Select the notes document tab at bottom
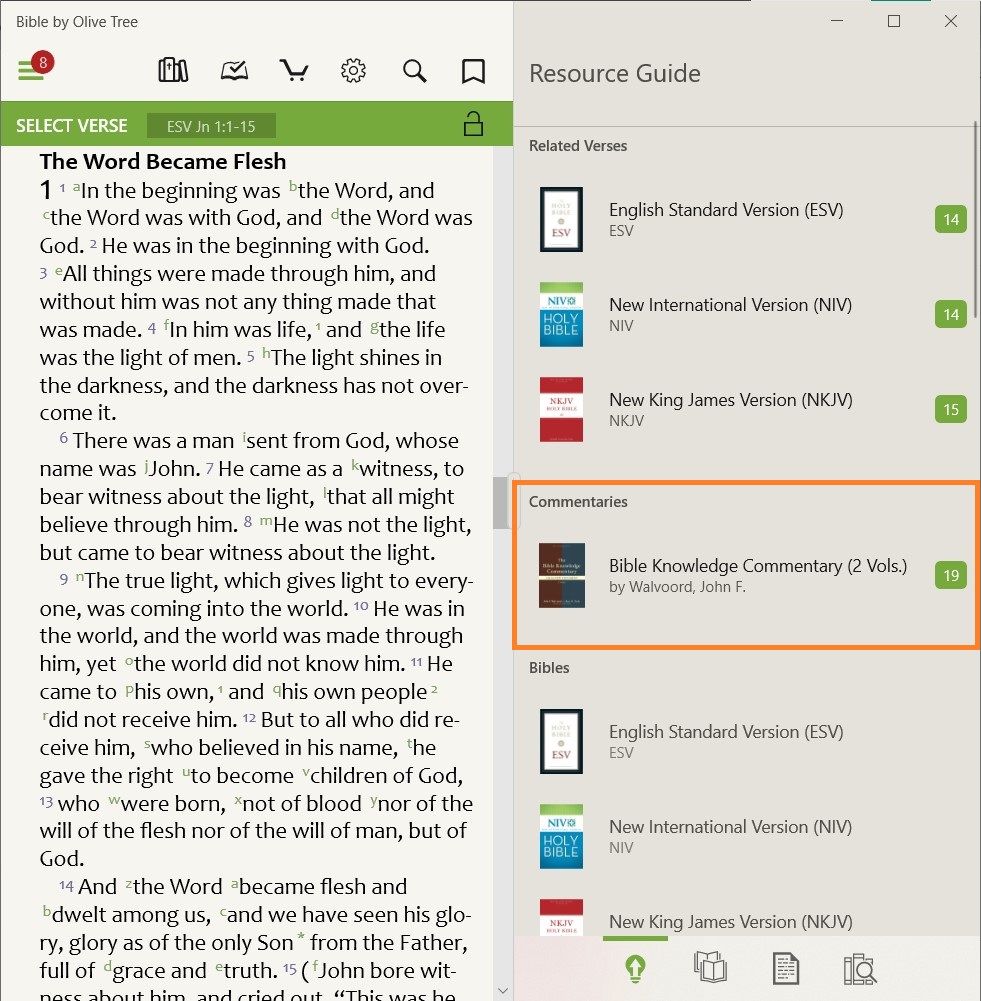The image size is (981, 1001). click(x=786, y=968)
